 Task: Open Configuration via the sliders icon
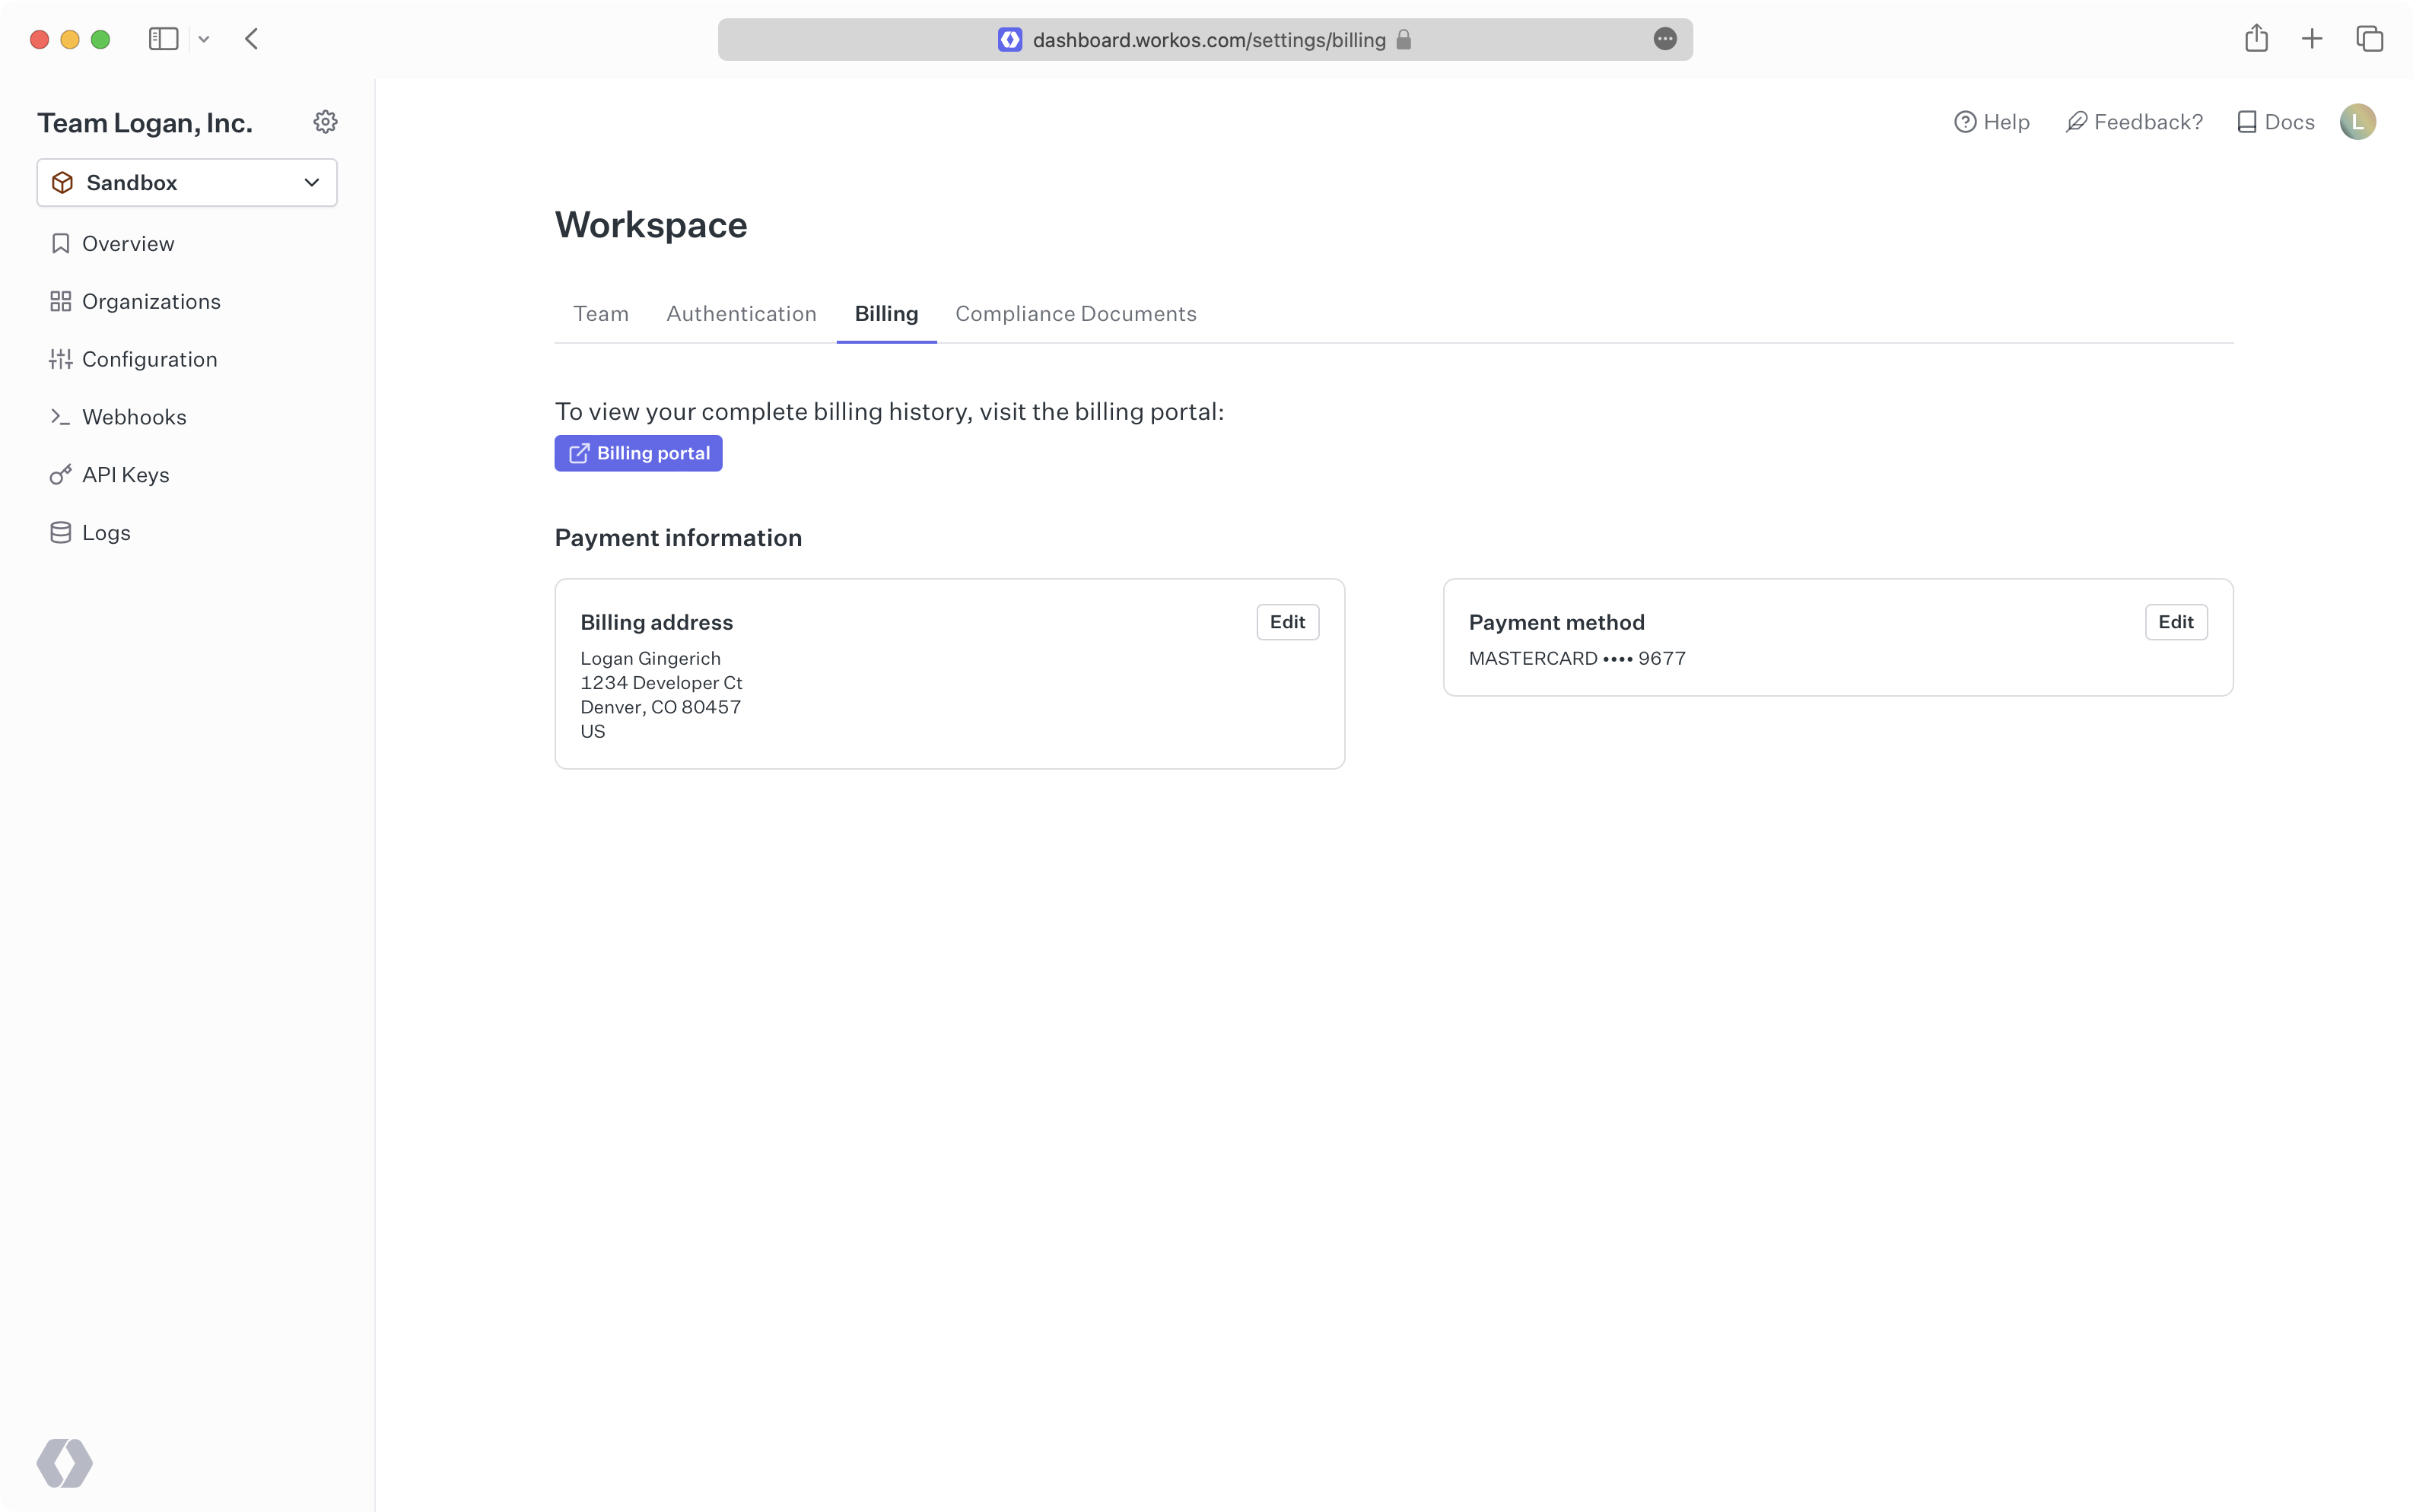(x=61, y=359)
